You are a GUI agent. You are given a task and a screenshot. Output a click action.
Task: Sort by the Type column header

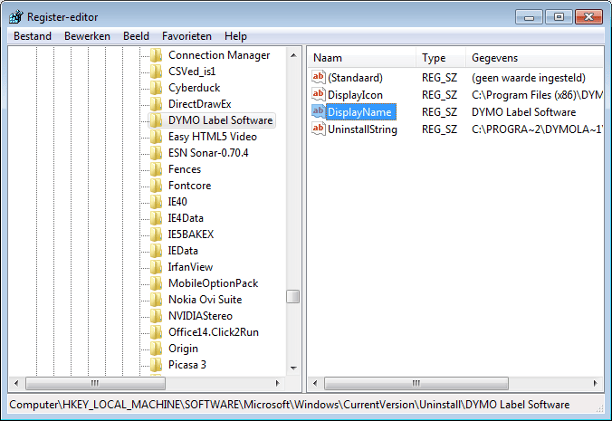tap(440, 58)
